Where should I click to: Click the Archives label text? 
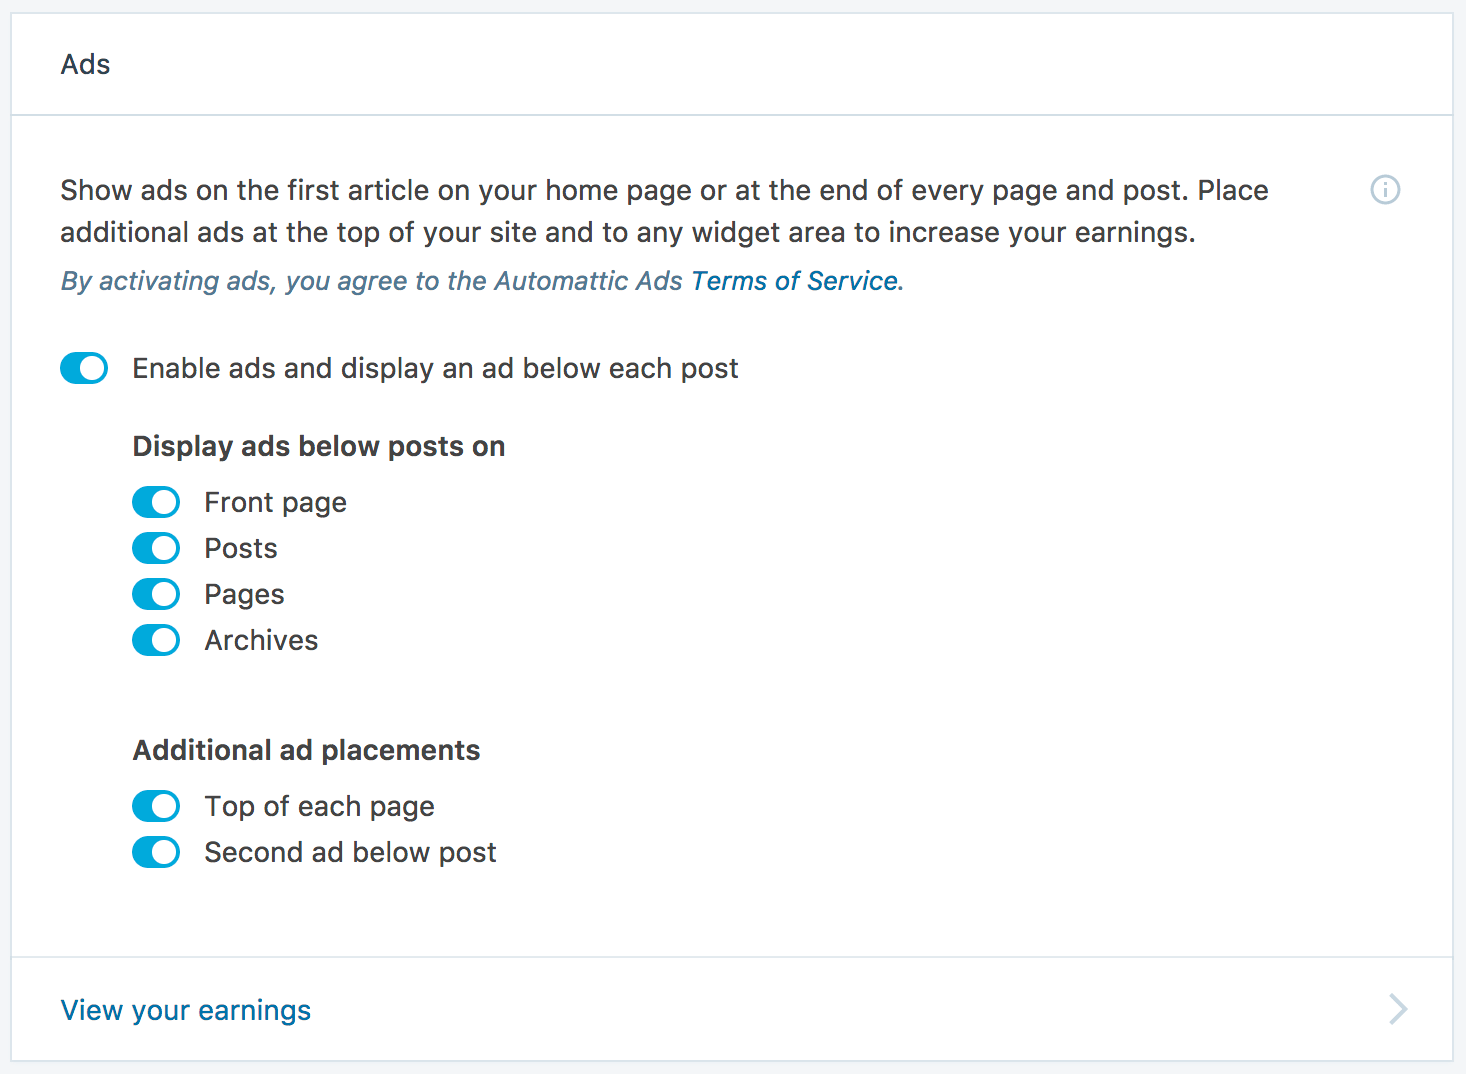tap(260, 640)
